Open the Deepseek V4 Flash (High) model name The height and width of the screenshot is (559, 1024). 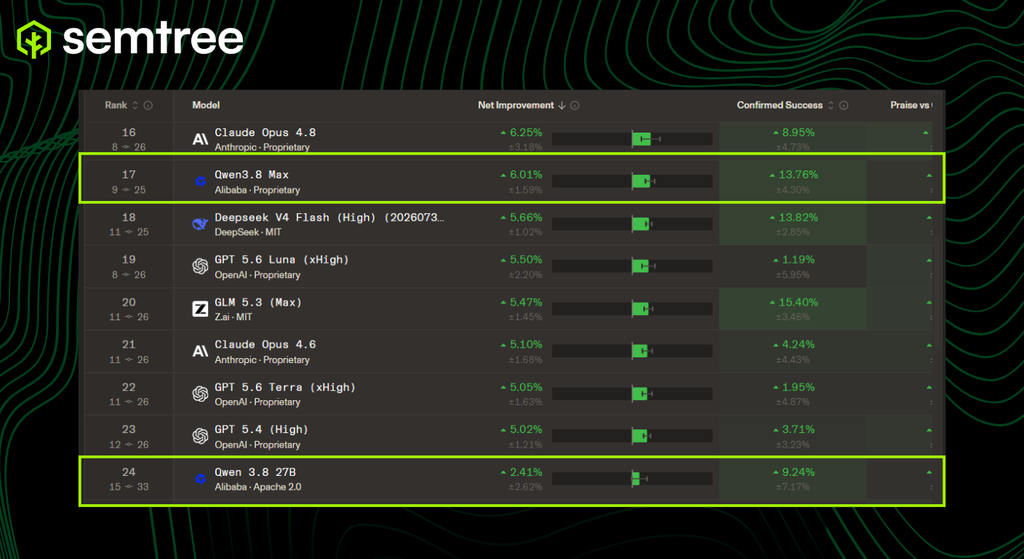[x=329, y=217]
